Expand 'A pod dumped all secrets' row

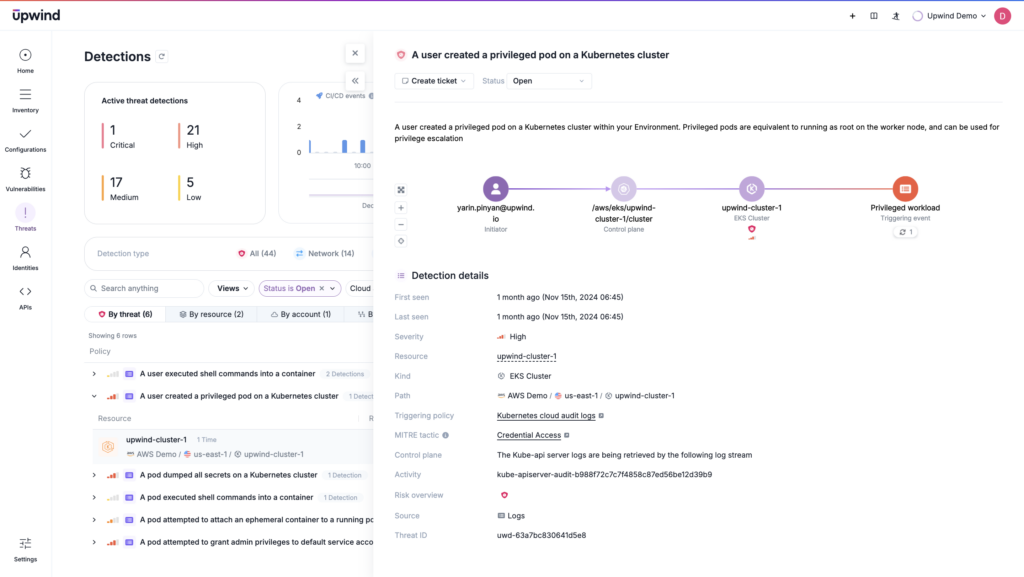pyautogui.click(x=94, y=475)
